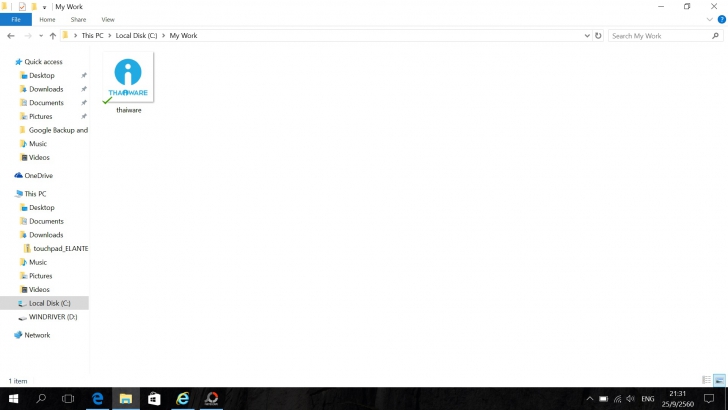The image size is (728, 410).
Task: Switch to details view layout
Action: 707,380
